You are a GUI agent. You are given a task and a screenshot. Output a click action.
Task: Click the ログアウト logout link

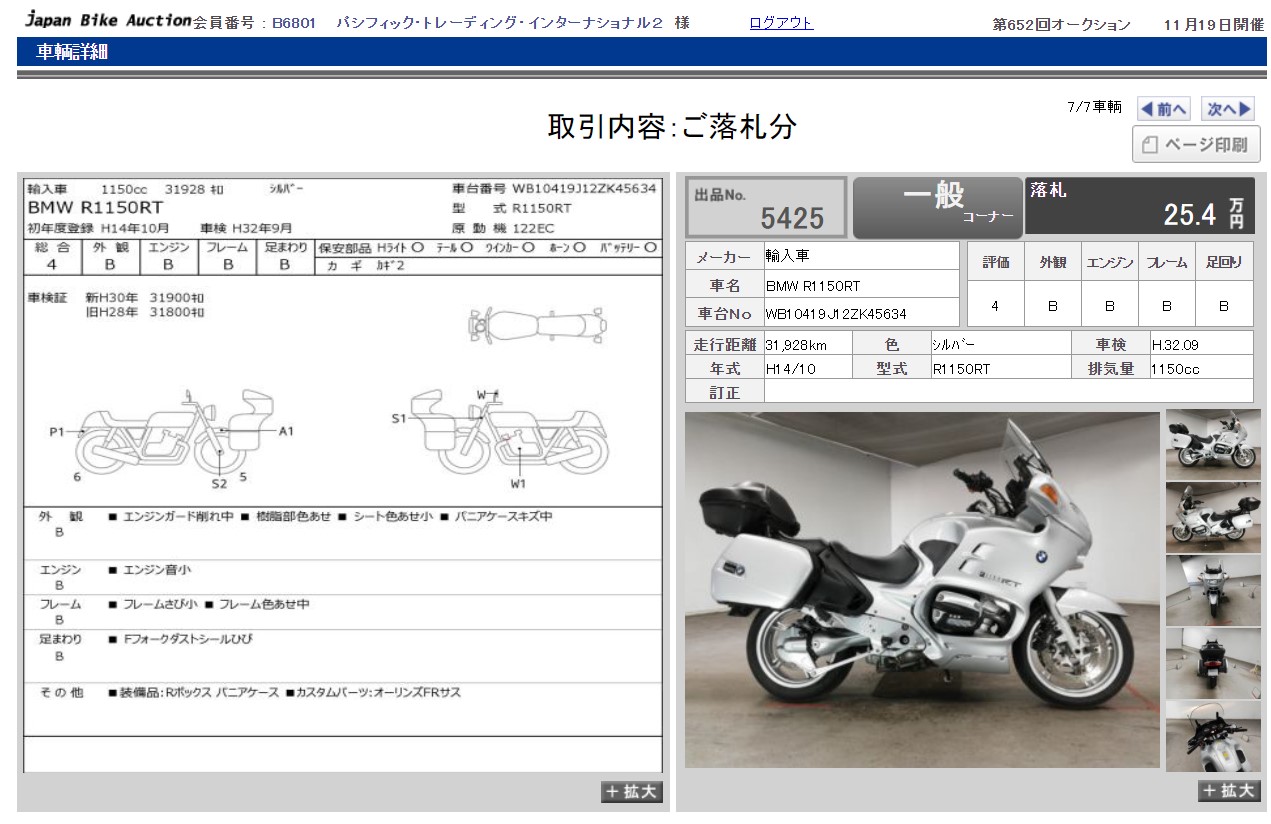pyautogui.click(x=781, y=23)
